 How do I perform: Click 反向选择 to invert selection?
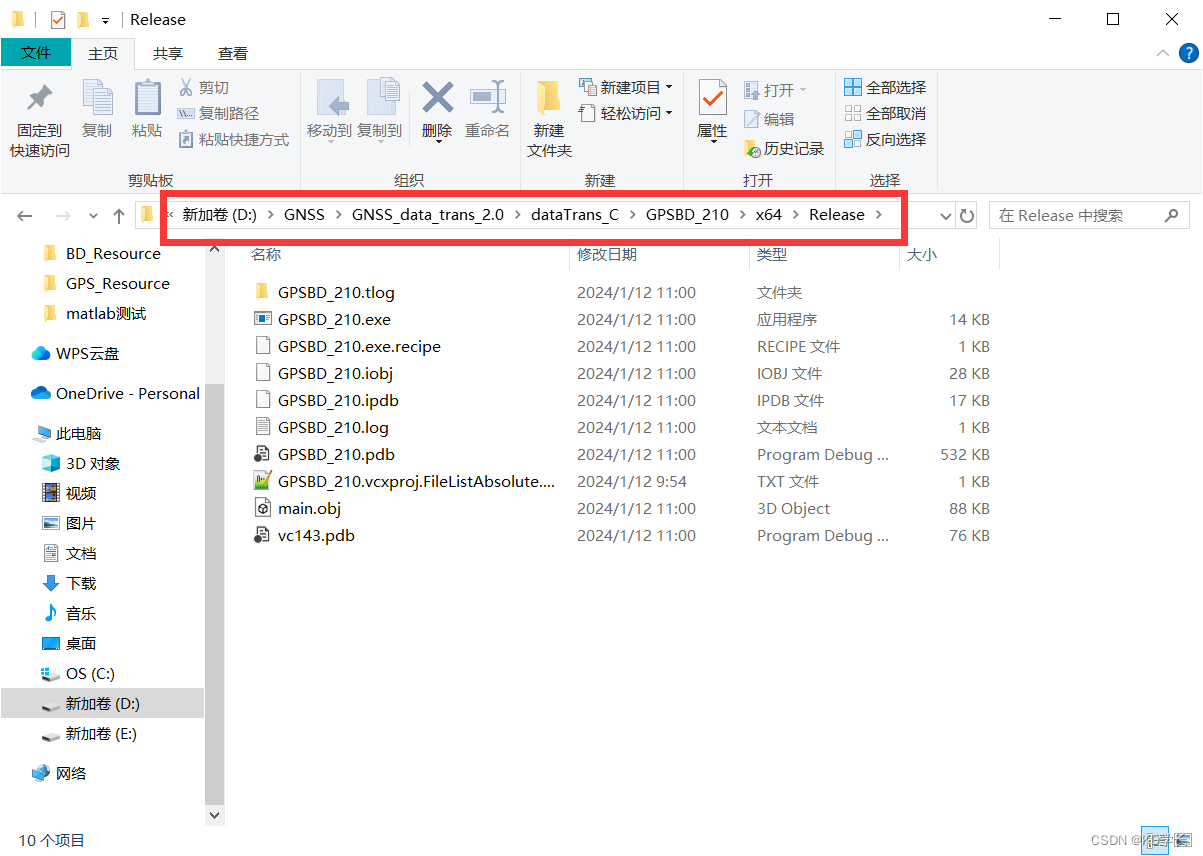[x=885, y=139]
